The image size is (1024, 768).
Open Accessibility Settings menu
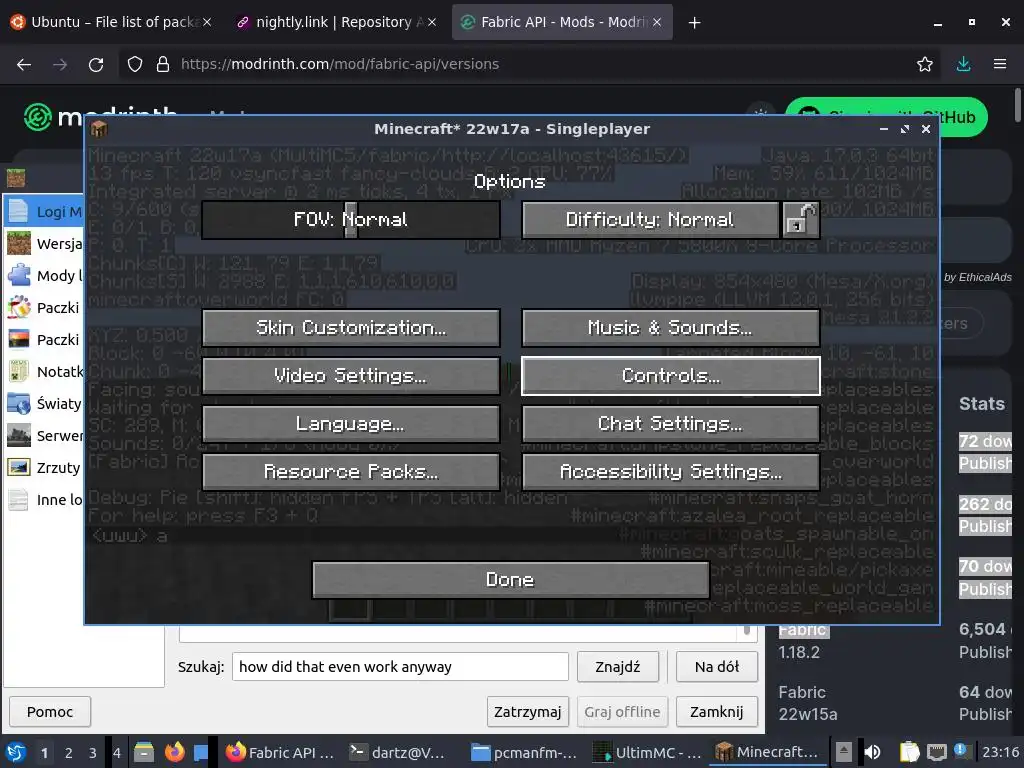tap(670, 472)
